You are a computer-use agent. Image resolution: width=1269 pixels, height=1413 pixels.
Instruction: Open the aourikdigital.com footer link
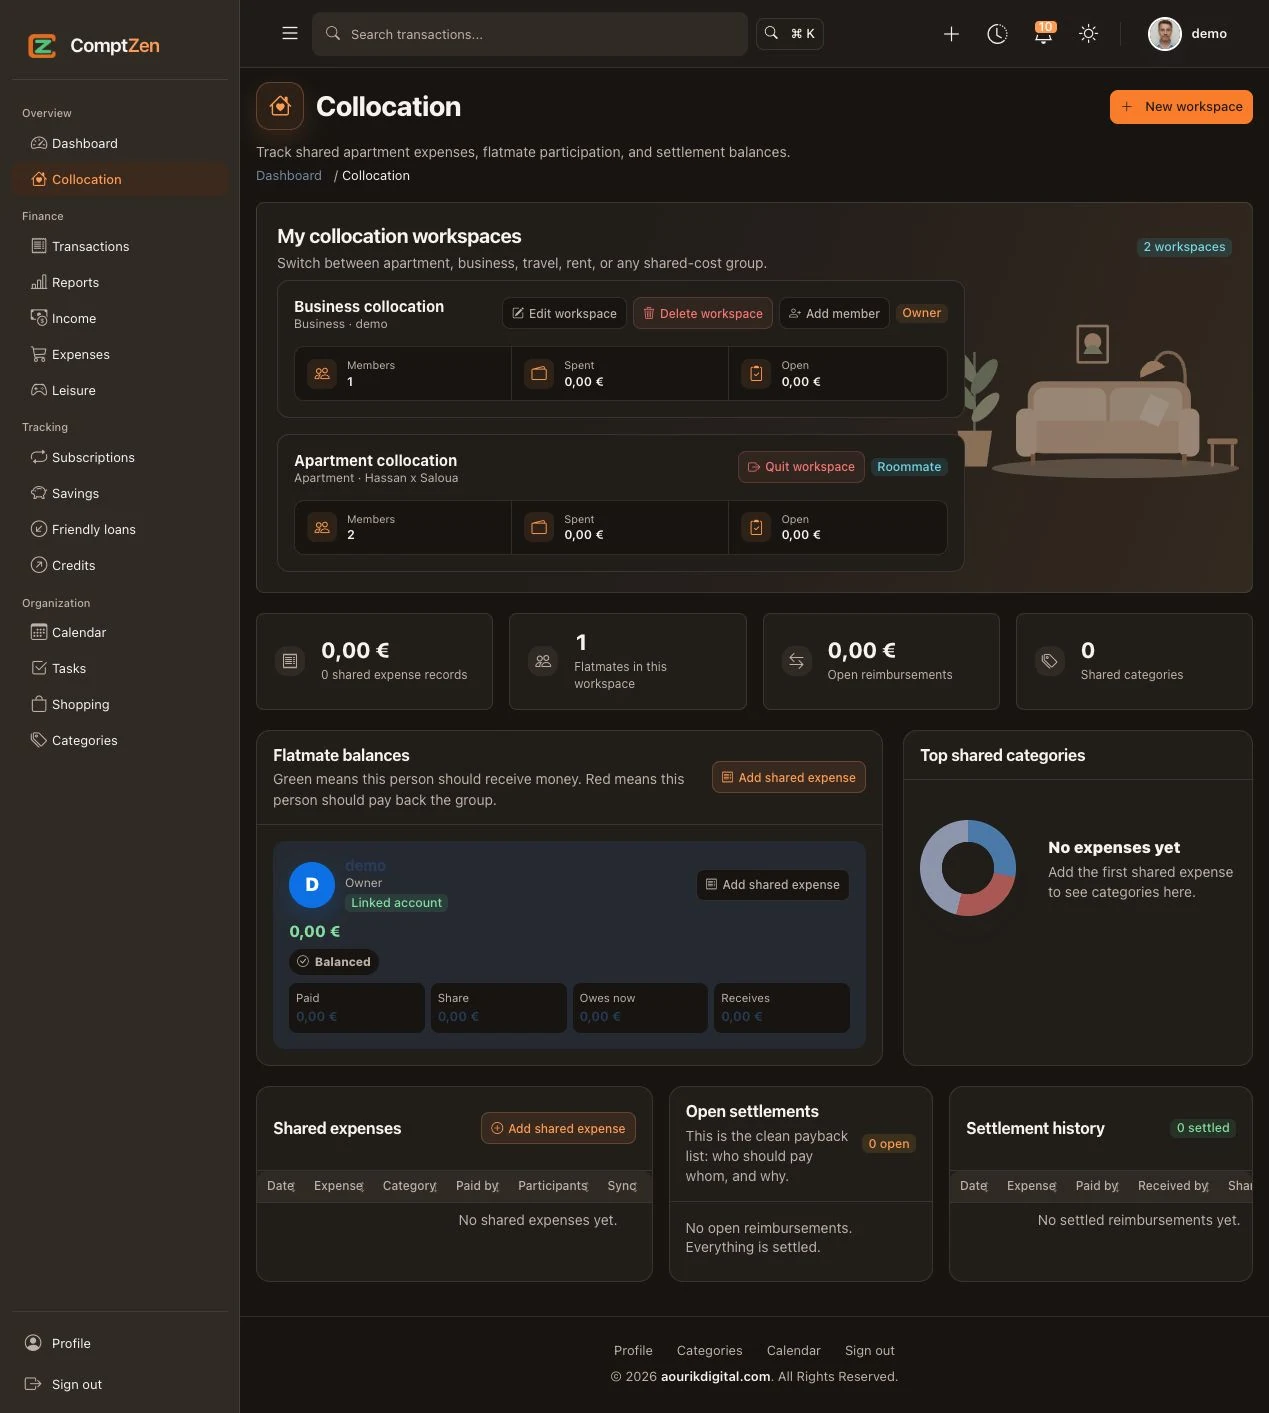coord(716,1377)
